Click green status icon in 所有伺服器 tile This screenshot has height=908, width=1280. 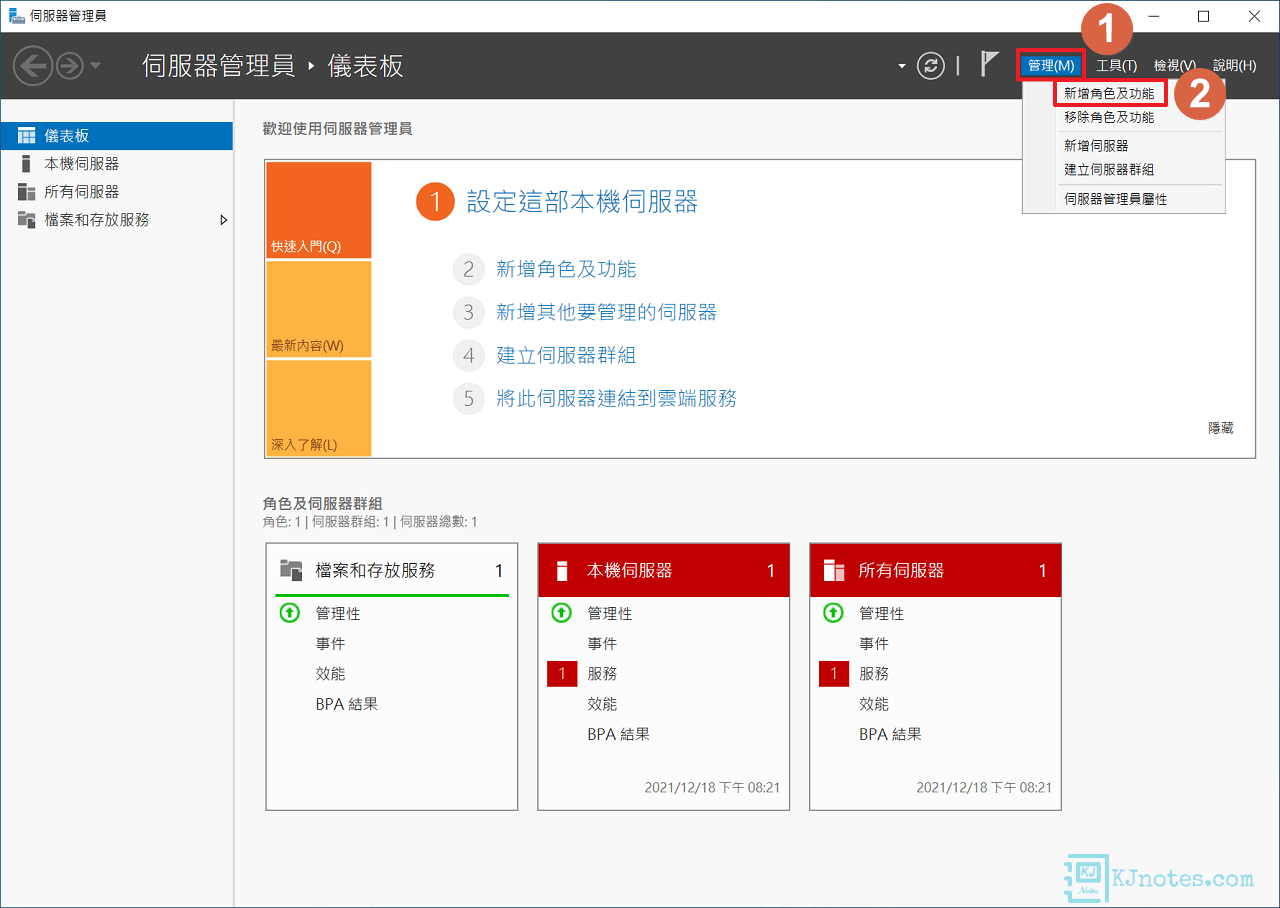(833, 613)
